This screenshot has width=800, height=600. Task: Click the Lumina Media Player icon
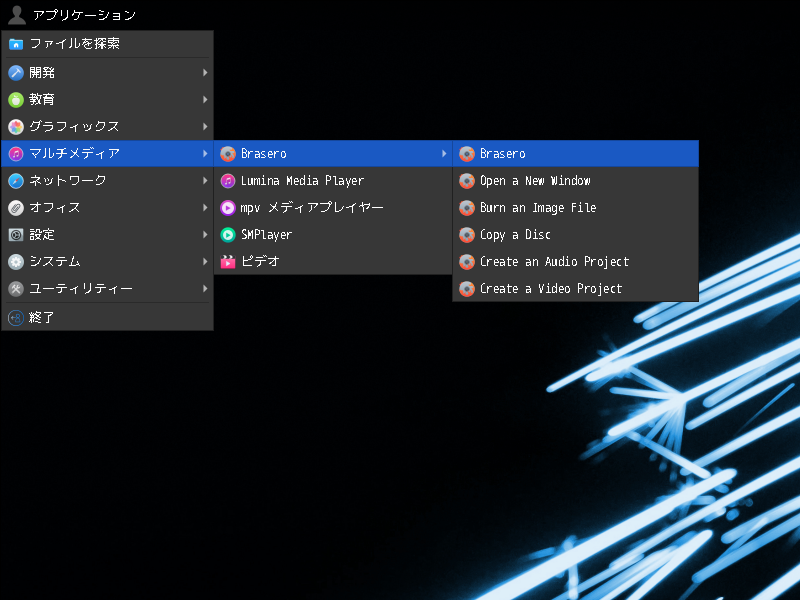pos(228,181)
